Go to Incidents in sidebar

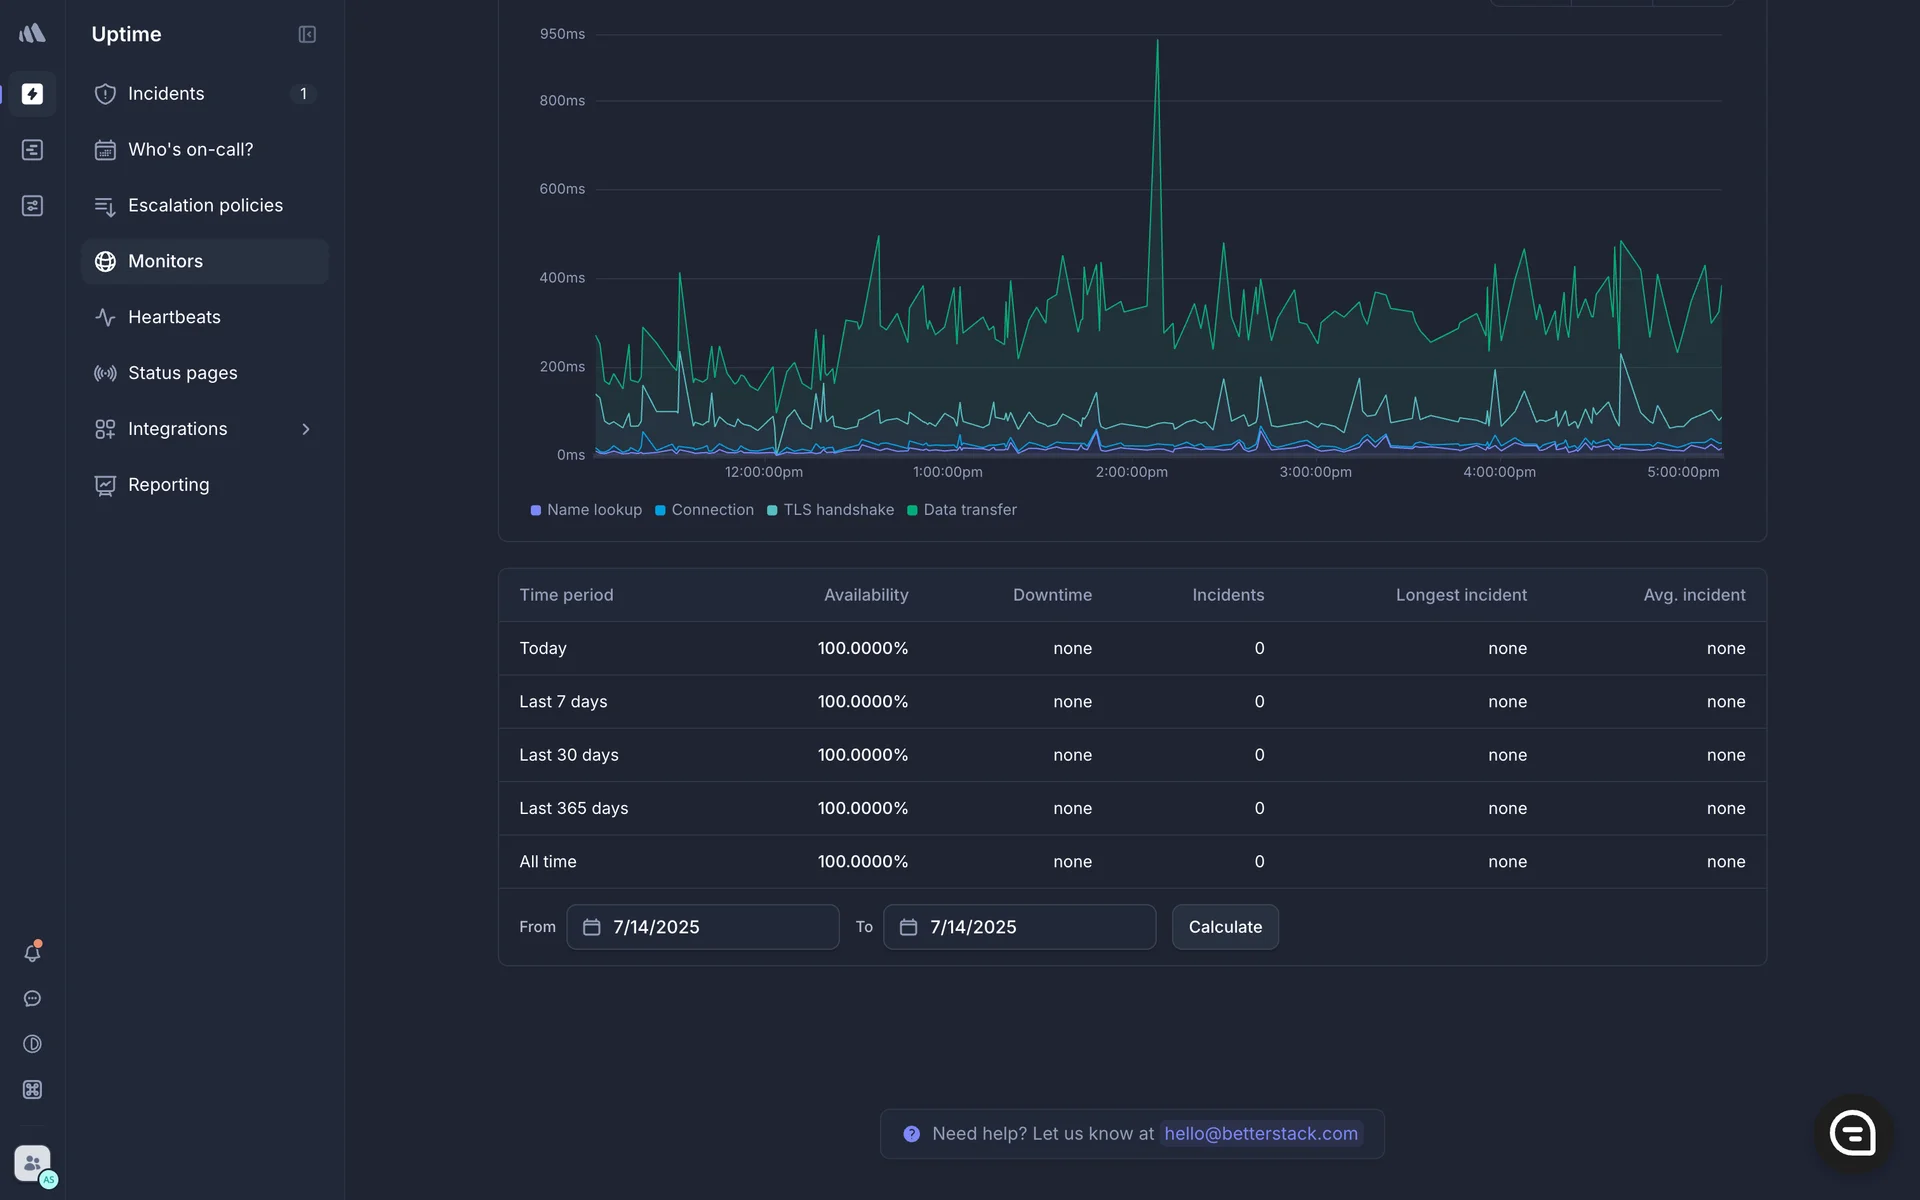pos(166,94)
